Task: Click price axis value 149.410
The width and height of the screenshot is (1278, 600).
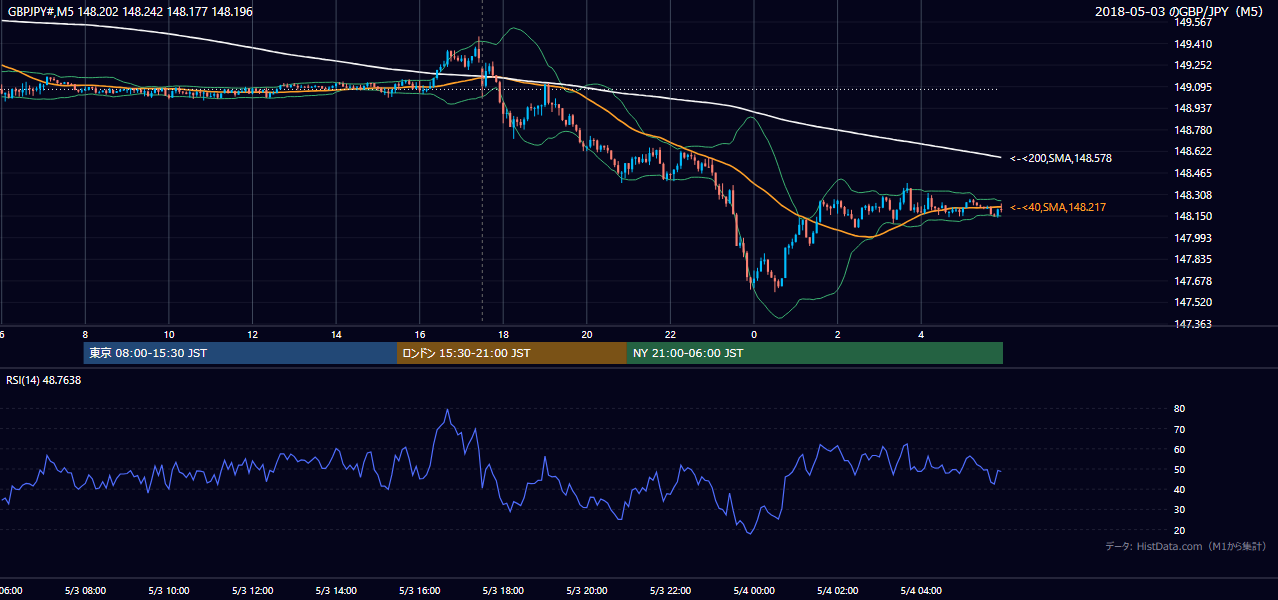Action: (x=1193, y=44)
